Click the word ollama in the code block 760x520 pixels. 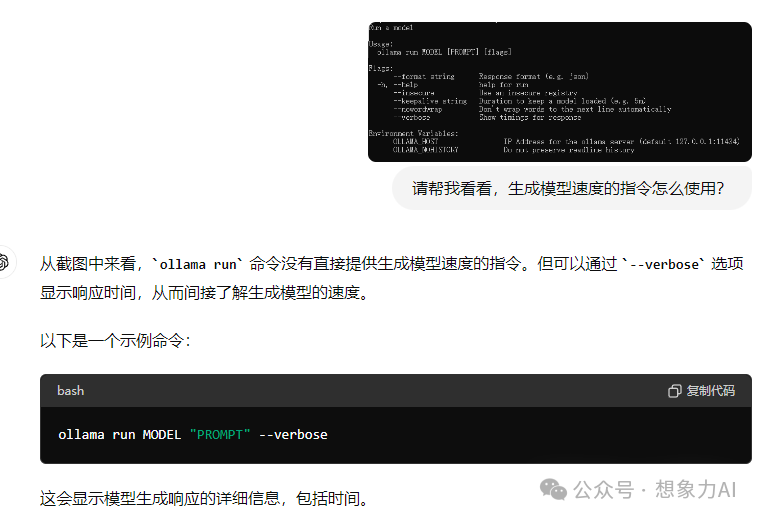coord(81,435)
